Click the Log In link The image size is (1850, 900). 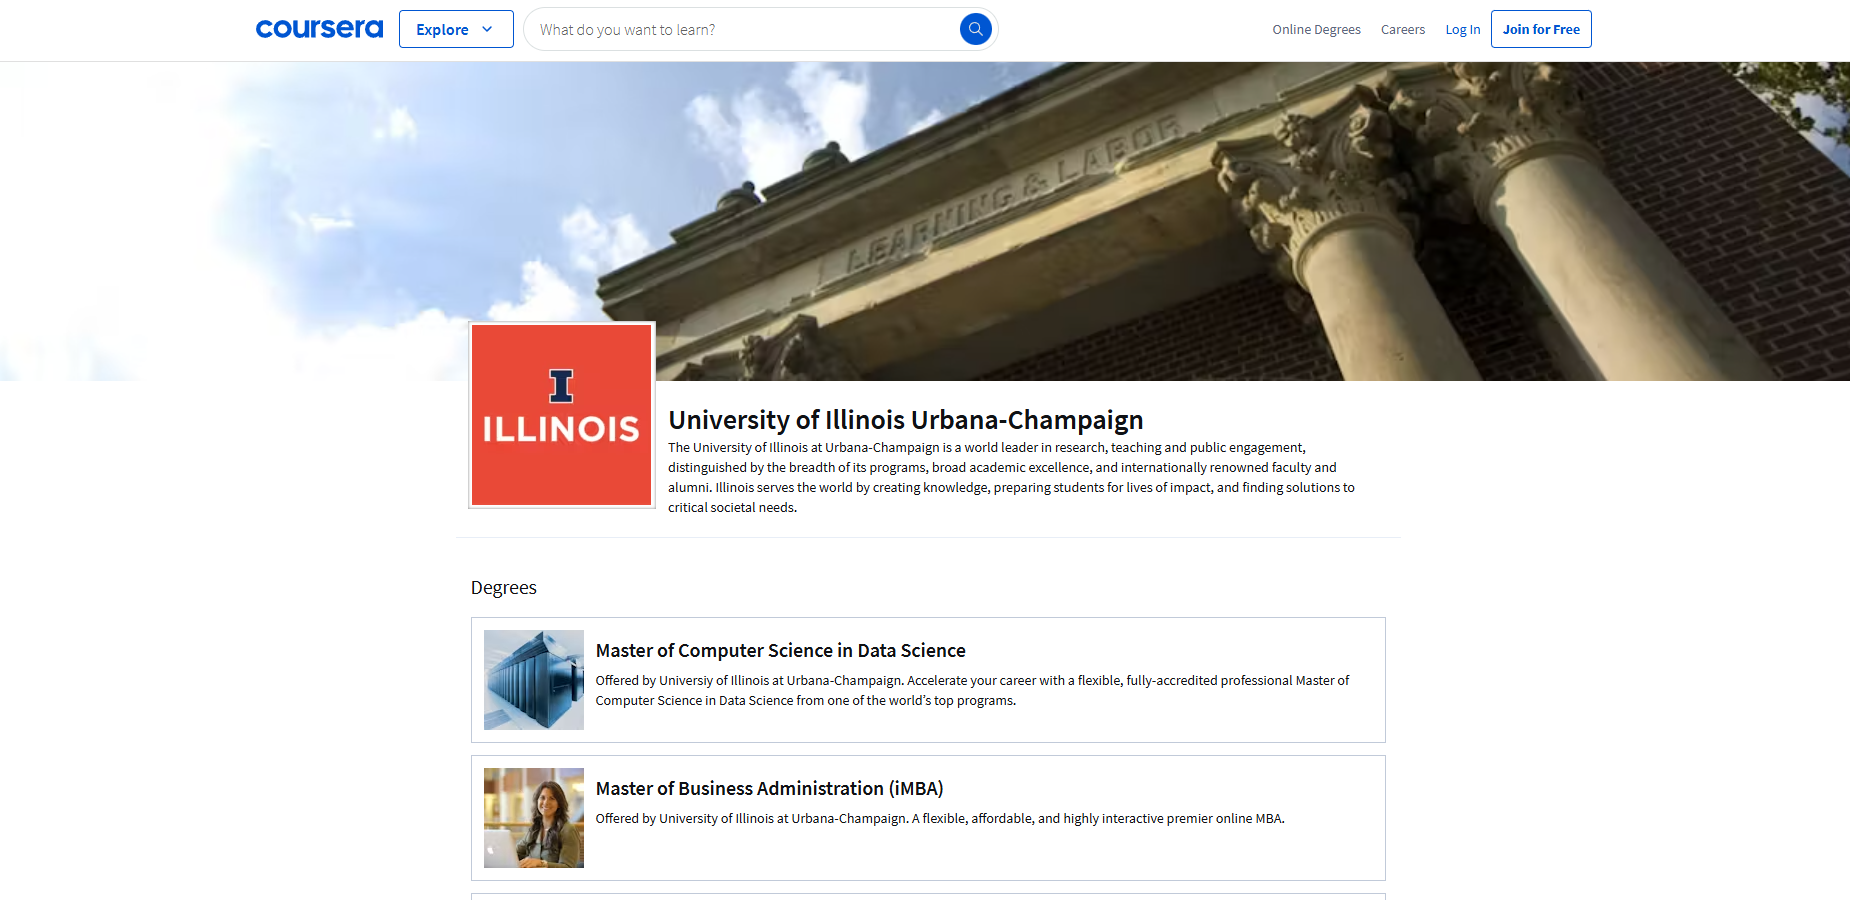(x=1463, y=30)
